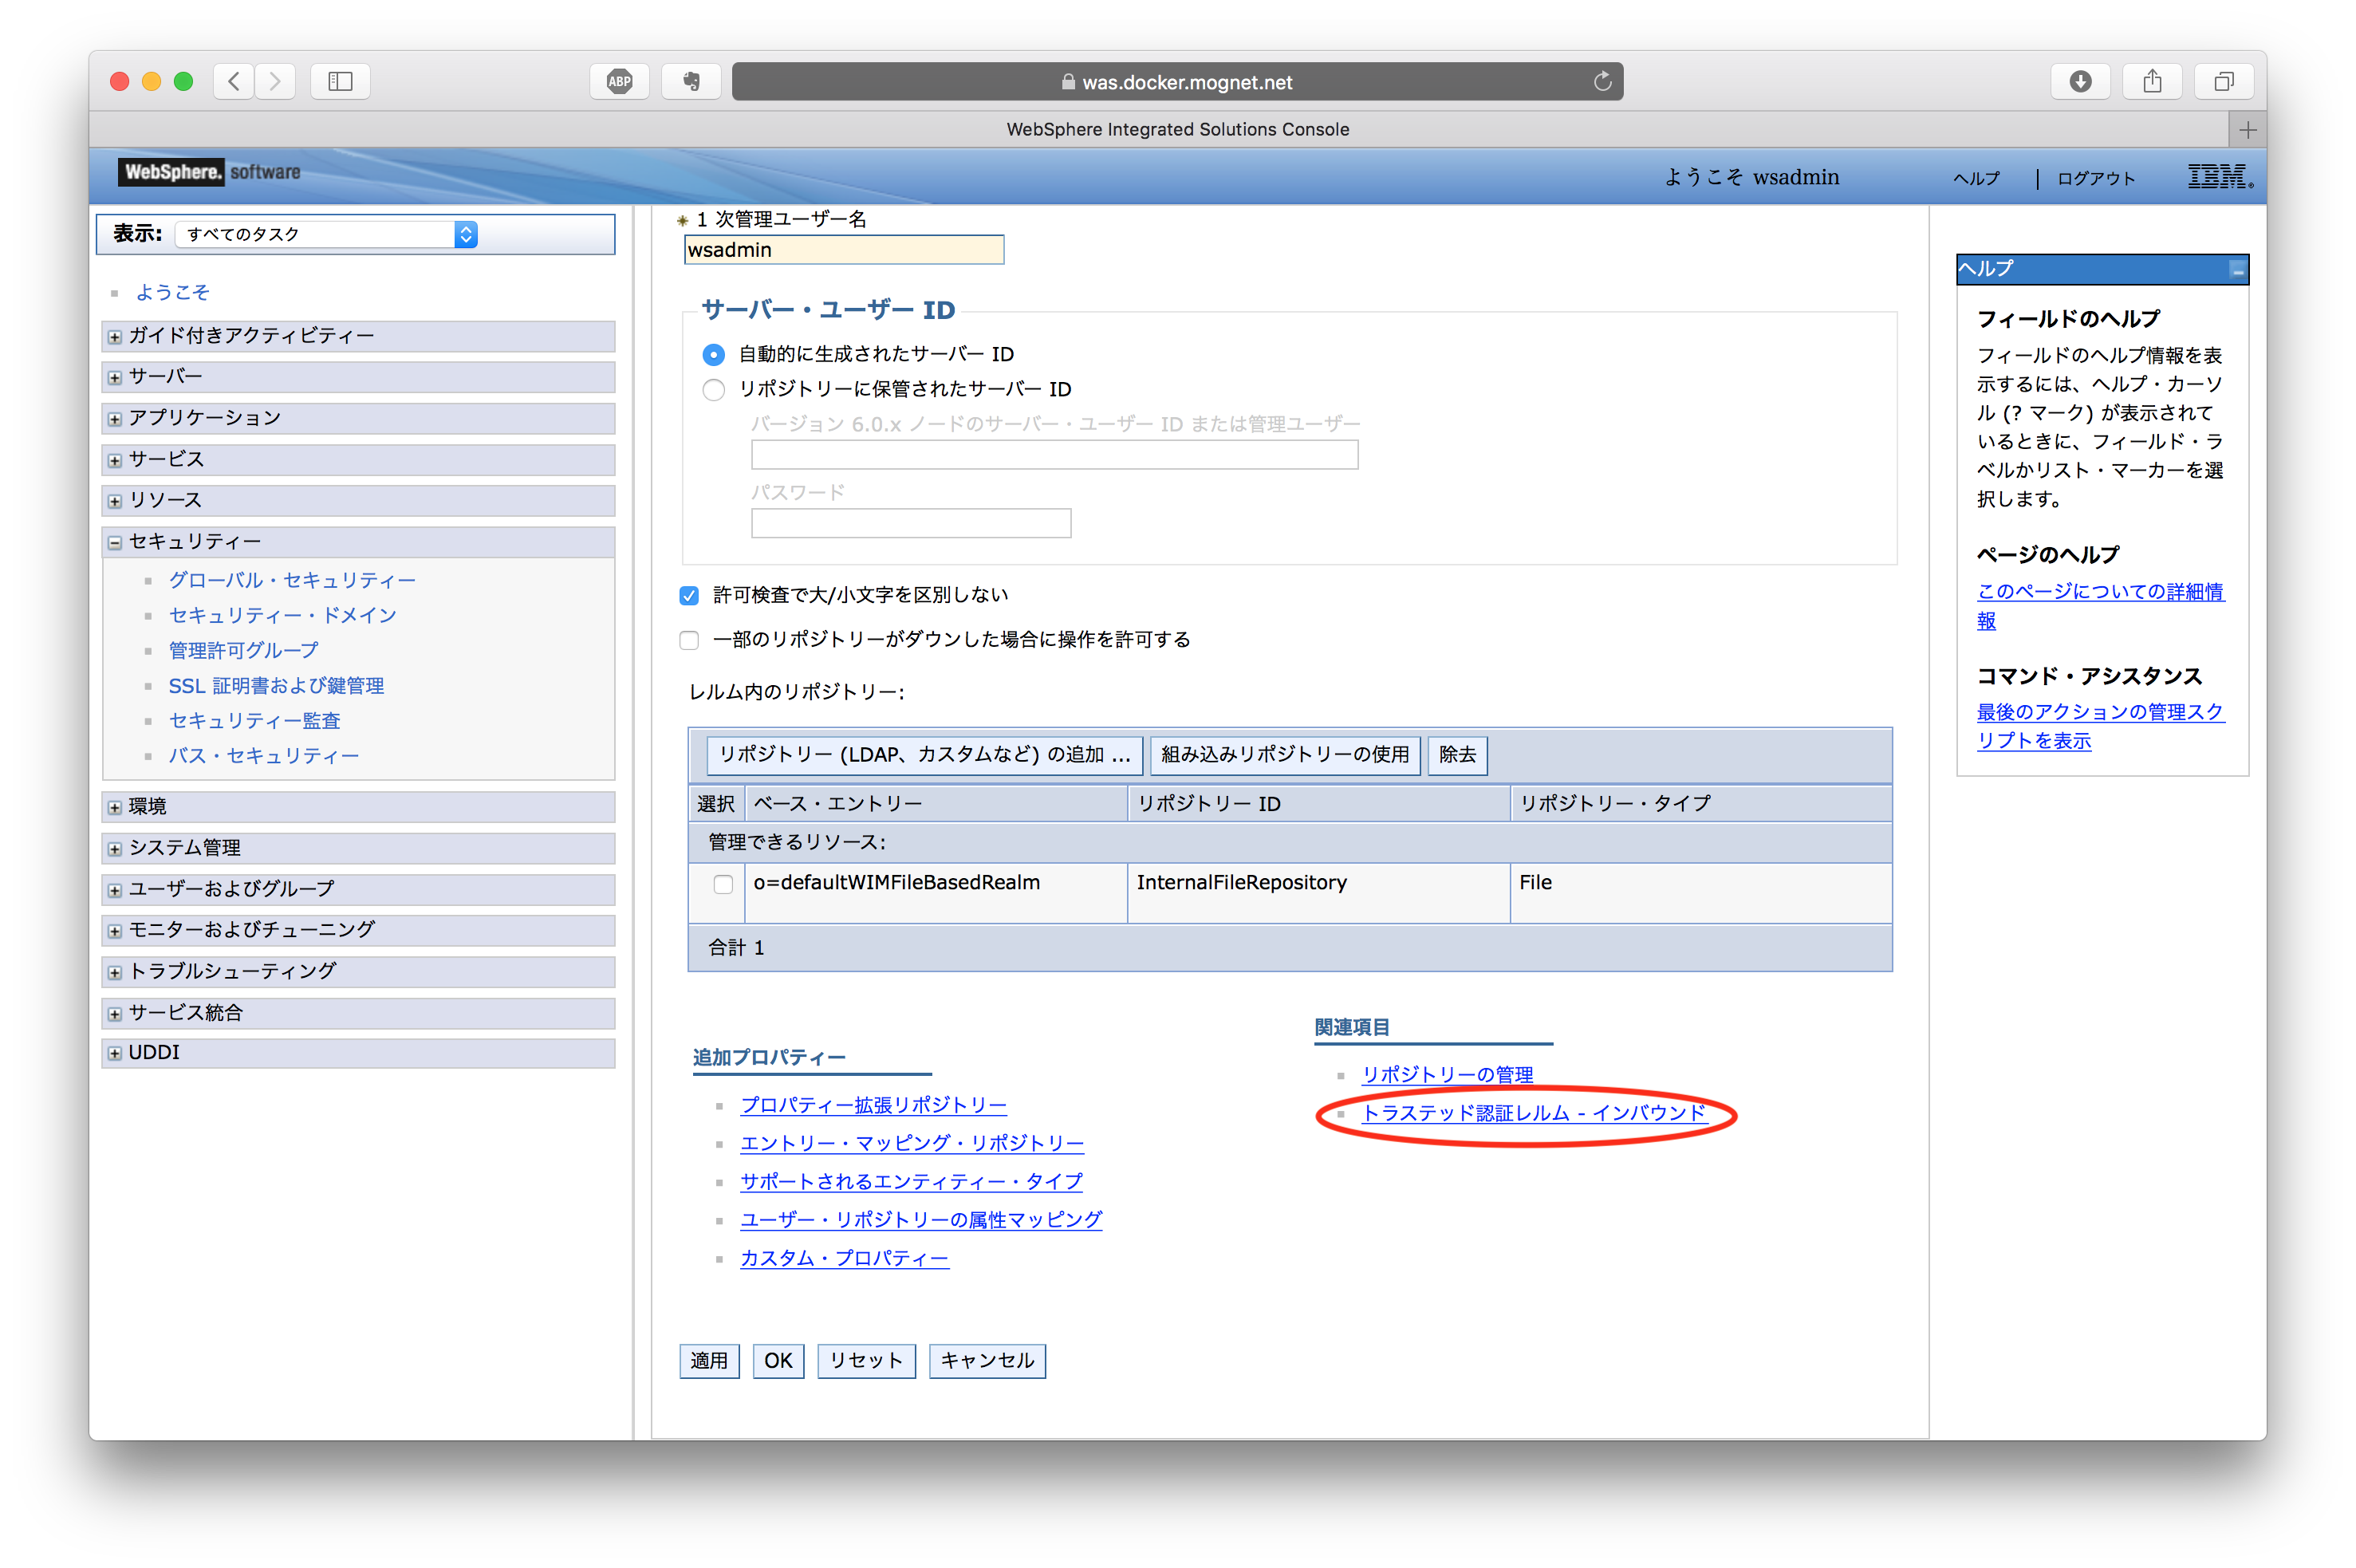The width and height of the screenshot is (2356, 1568).
Task: Uncheck 許可検査で大/小文字を区別しない
Action: [689, 594]
